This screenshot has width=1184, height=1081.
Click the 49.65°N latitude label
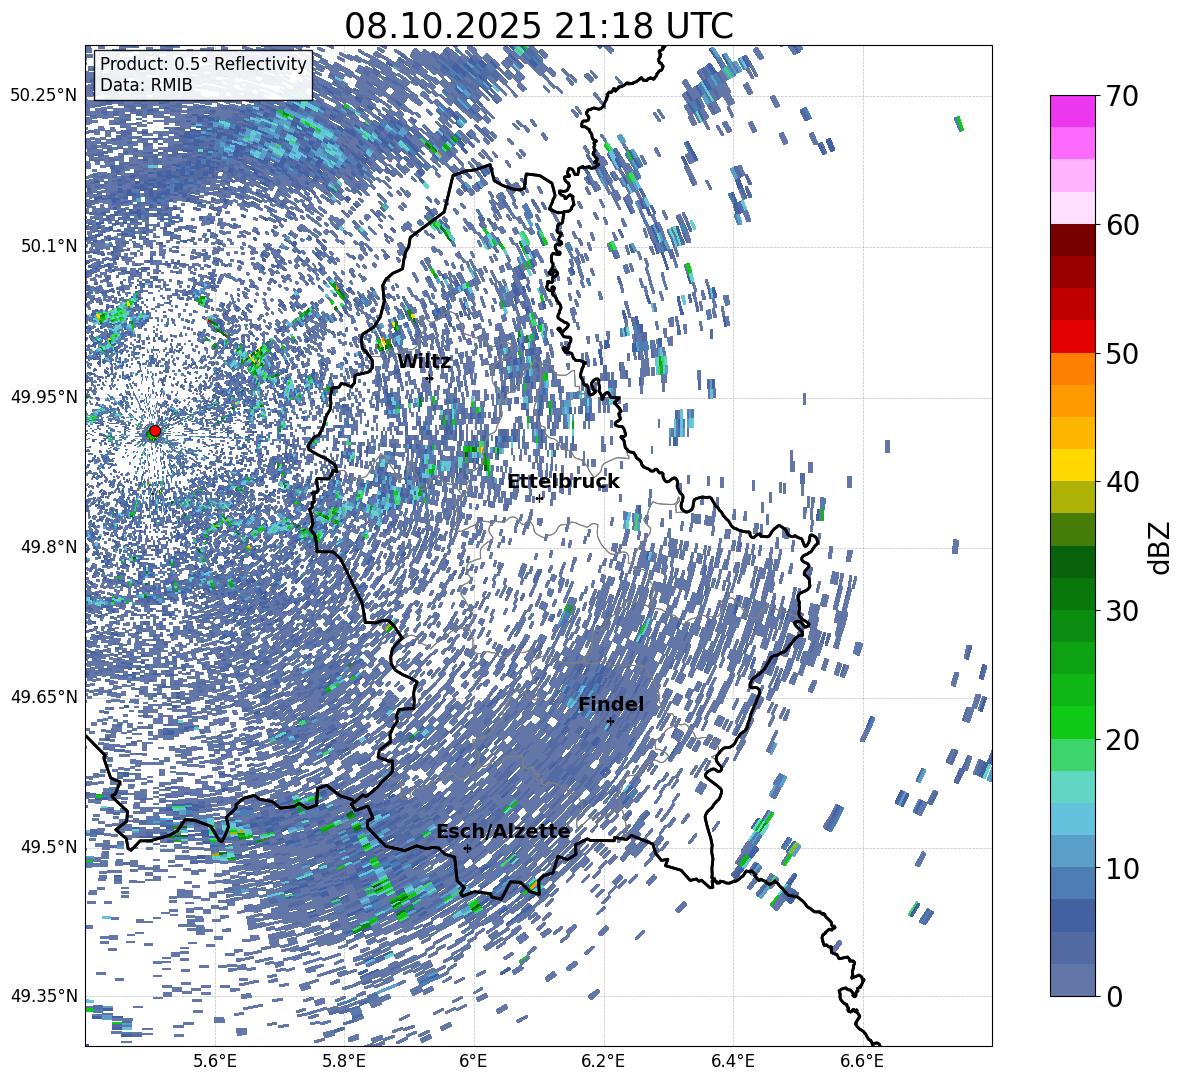click(x=44, y=696)
